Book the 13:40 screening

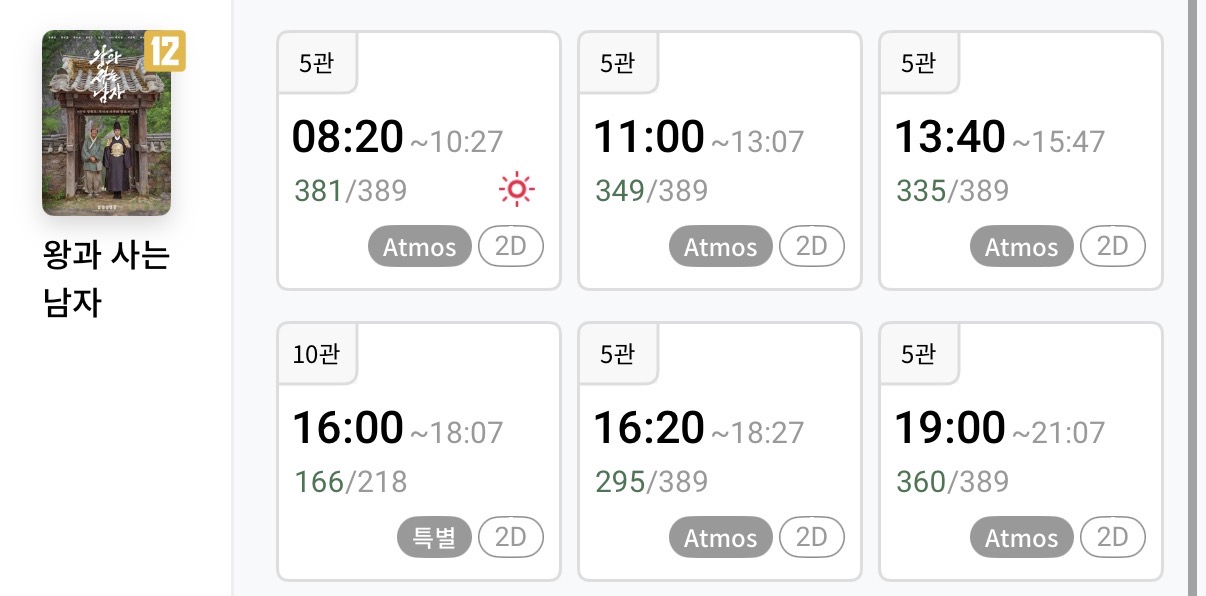pos(950,137)
